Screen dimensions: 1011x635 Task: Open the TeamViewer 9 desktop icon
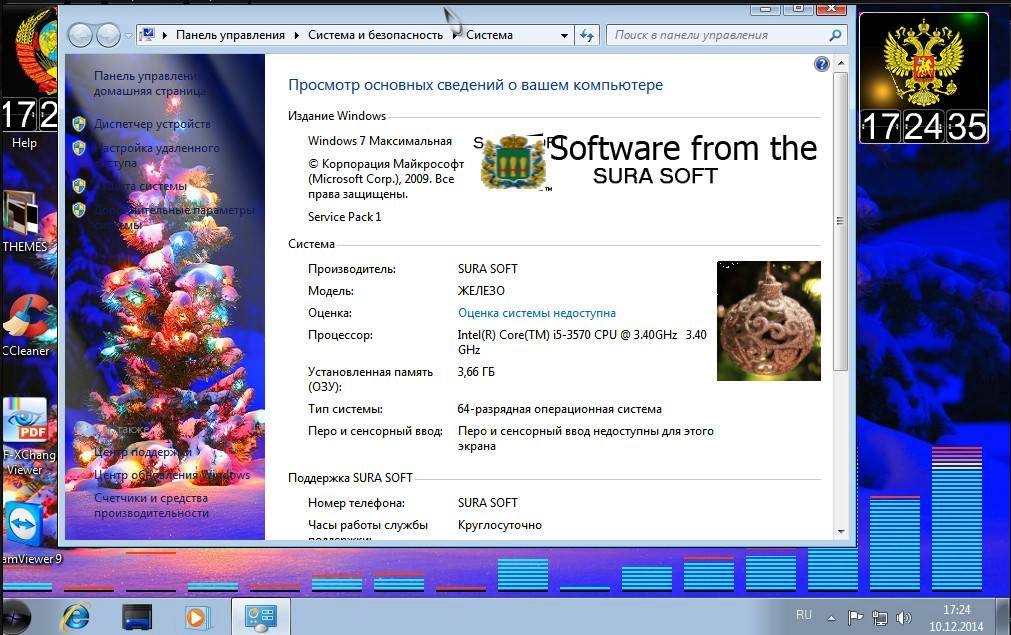tap(28, 532)
